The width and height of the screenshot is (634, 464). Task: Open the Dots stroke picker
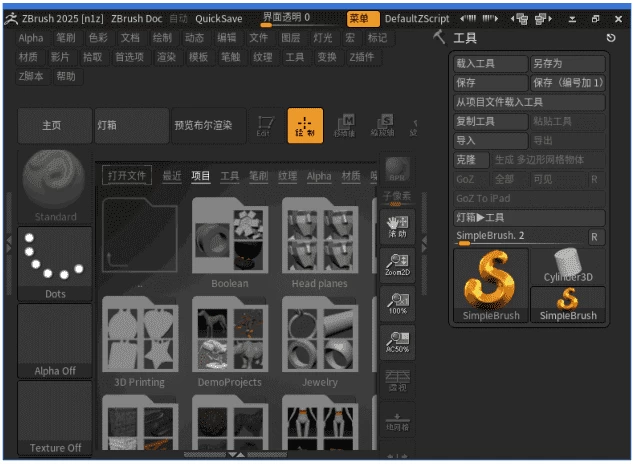point(55,264)
